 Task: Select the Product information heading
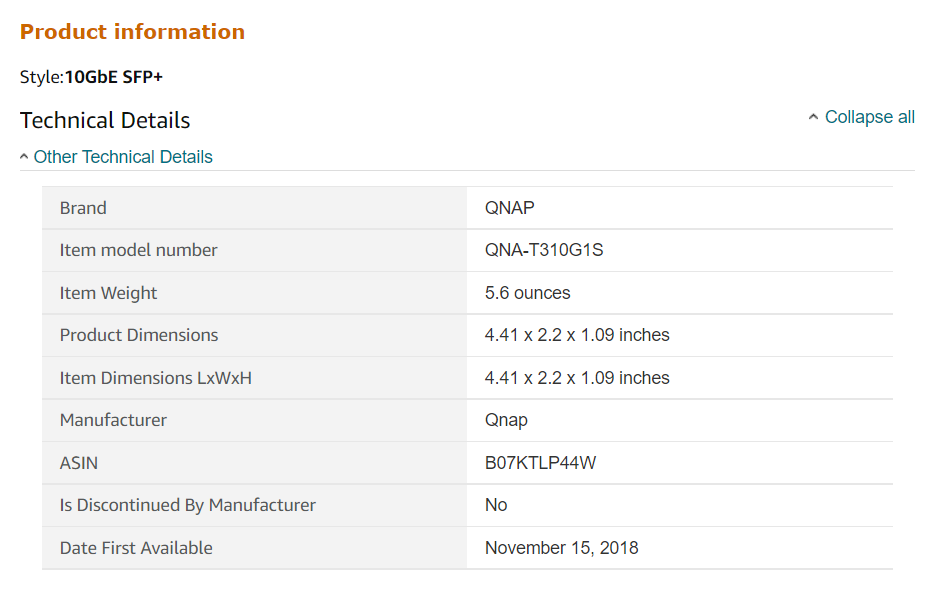(x=132, y=32)
